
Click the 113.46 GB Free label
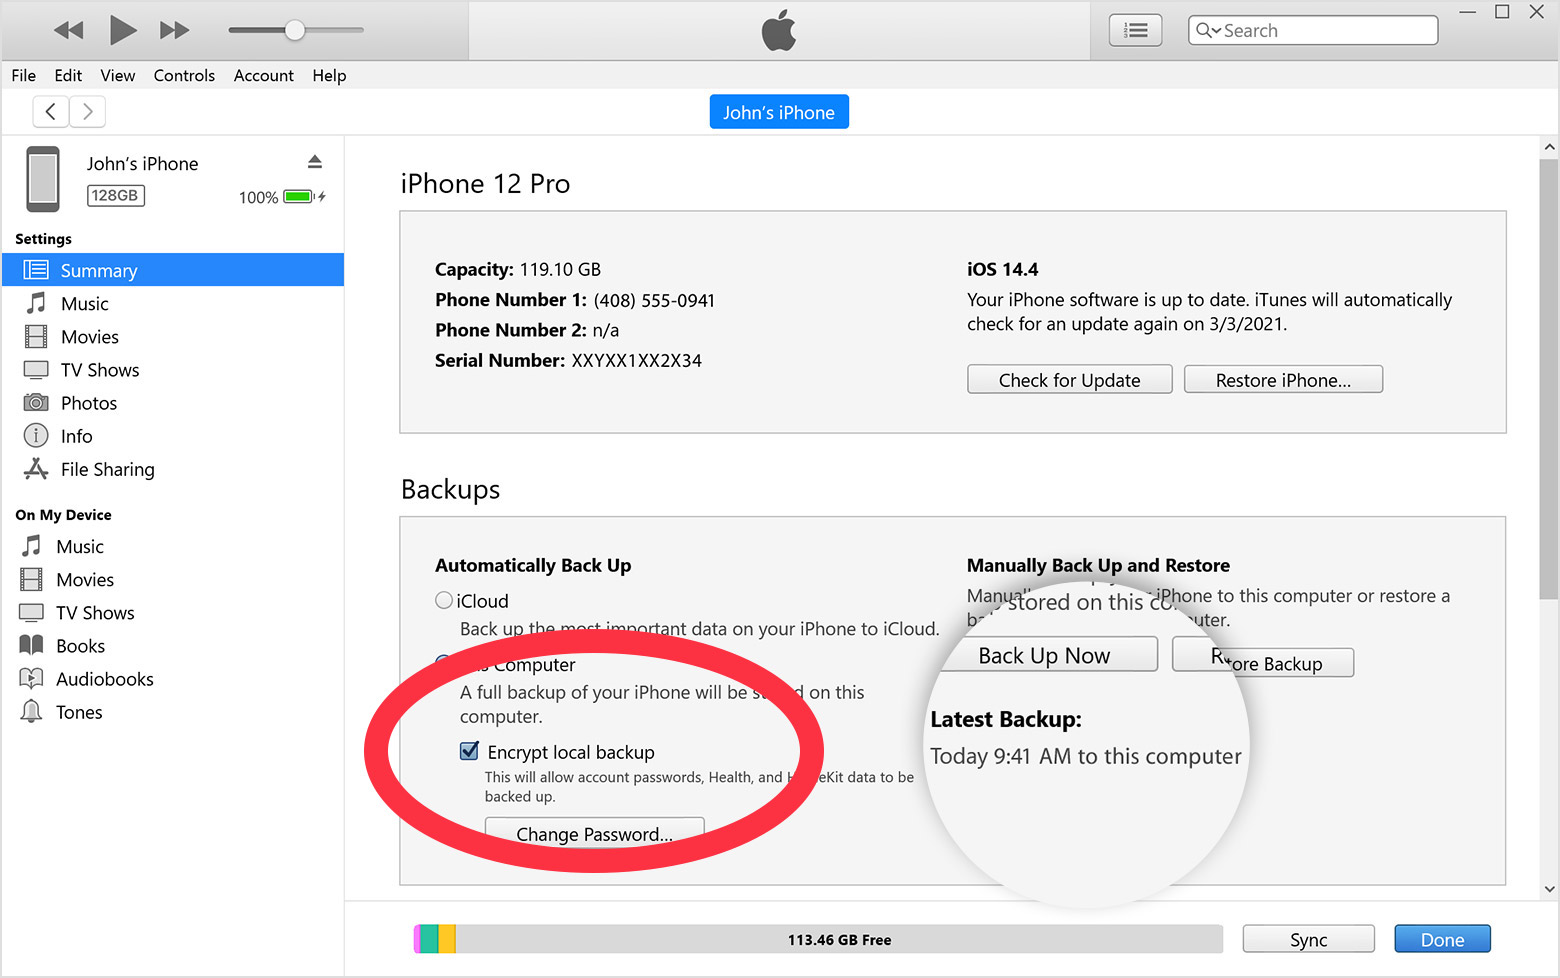(839, 940)
